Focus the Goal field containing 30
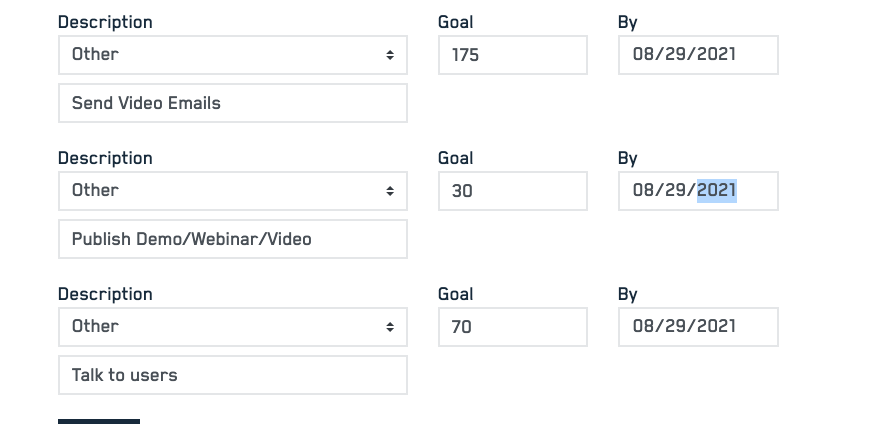The image size is (884, 424). click(x=512, y=191)
